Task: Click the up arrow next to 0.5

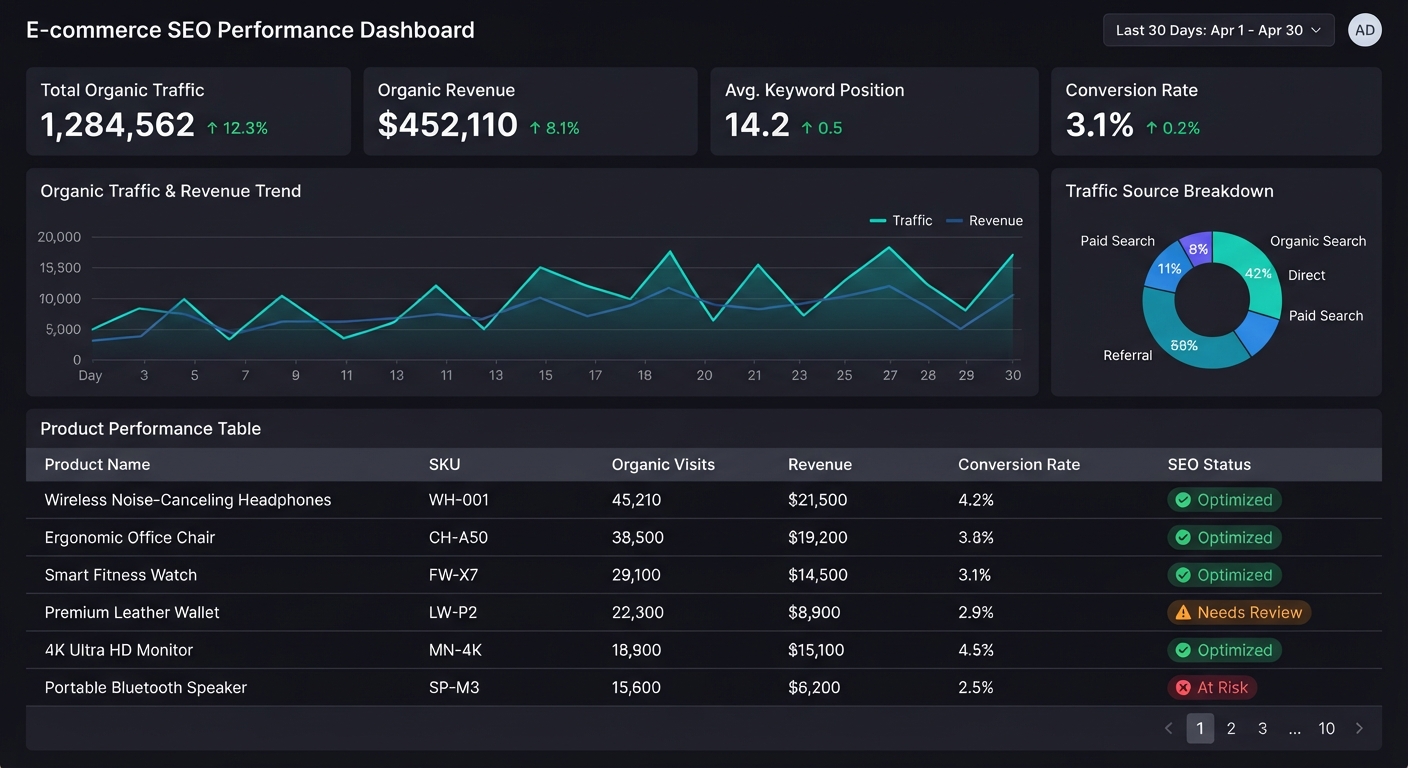Action: 807,128
